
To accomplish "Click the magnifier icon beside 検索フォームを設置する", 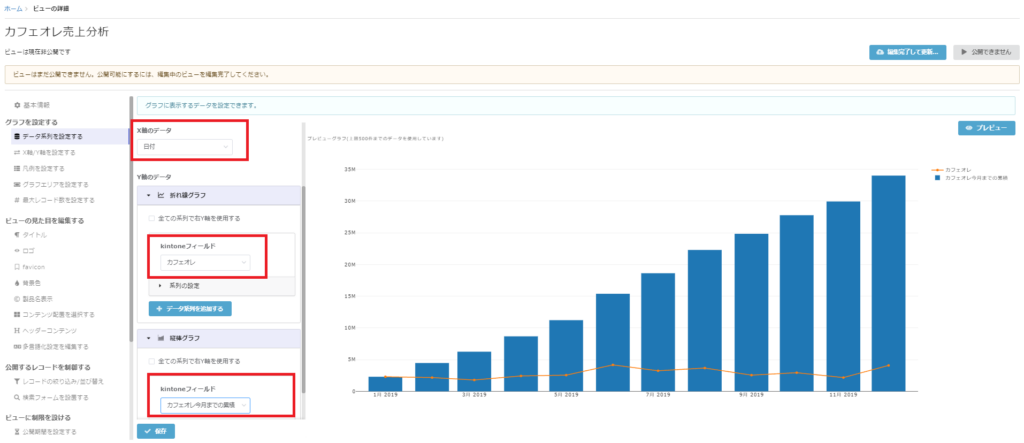I will click(x=17, y=397).
